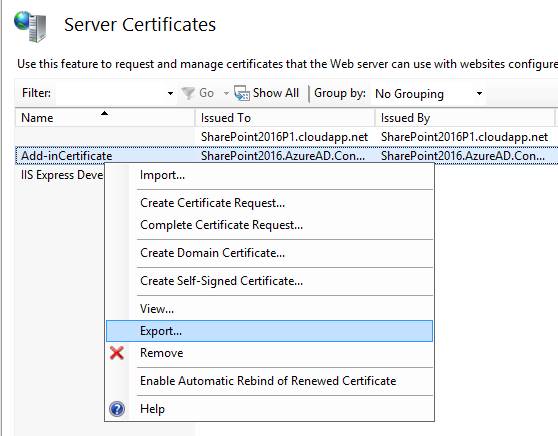
Task: Select Export... in the context menu
Action: click(x=269, y=331)
